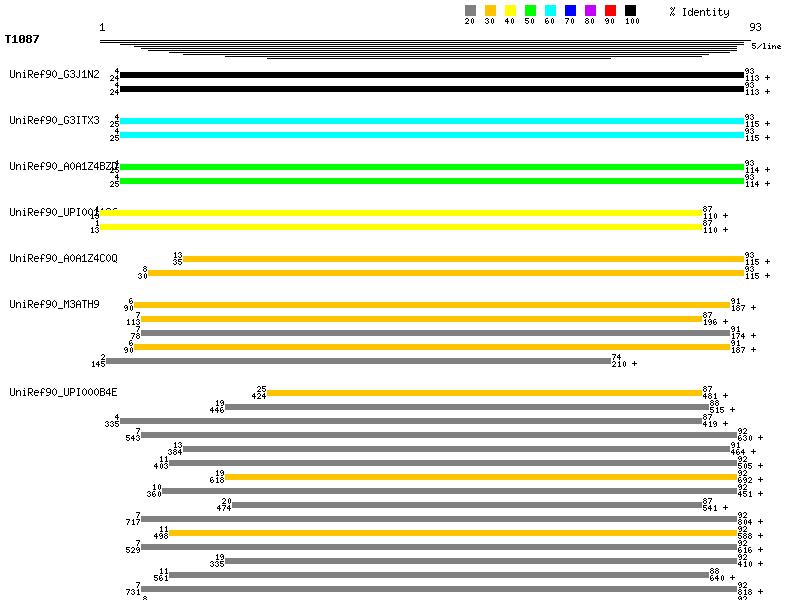This screenshot has height=600, width=800.
Task: Click the purple 80% identity legend swatch
Action: click(590, 11)
